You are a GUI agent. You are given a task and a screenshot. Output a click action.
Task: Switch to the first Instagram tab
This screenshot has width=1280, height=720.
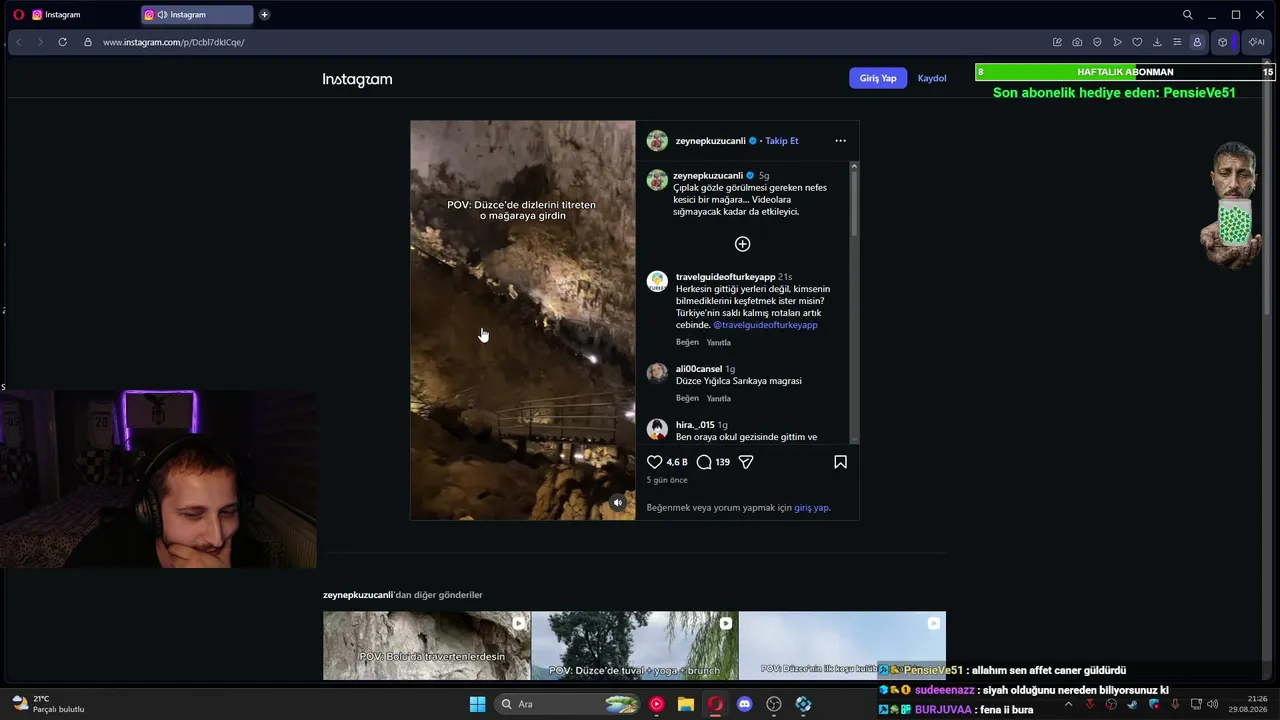pos(82,15)
